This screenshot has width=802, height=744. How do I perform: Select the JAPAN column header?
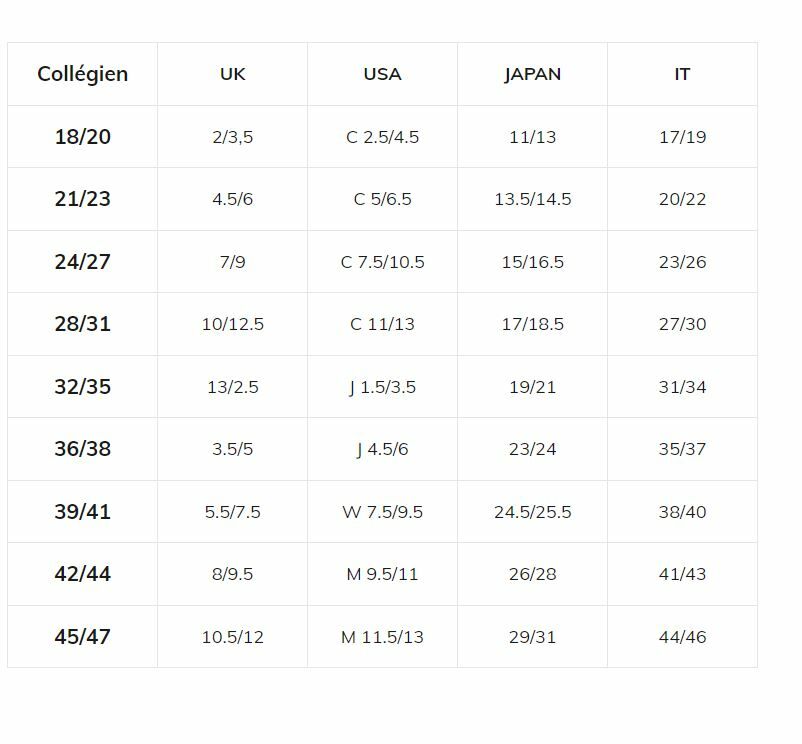pyautogui.click(x=532, y=74)
